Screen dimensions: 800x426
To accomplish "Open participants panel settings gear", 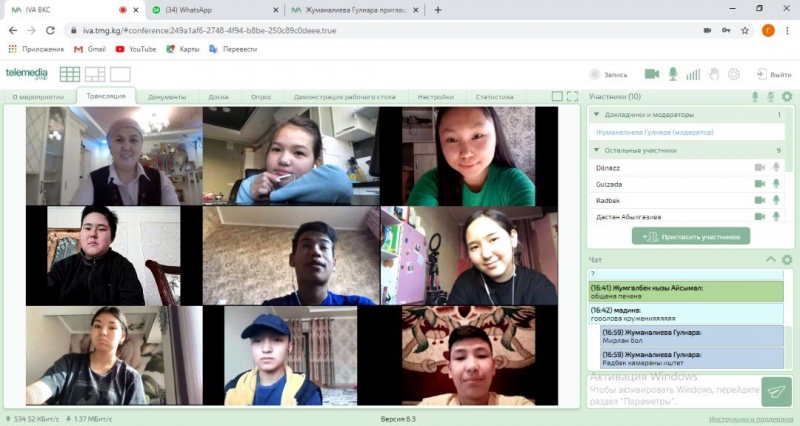I will (787, 96).
